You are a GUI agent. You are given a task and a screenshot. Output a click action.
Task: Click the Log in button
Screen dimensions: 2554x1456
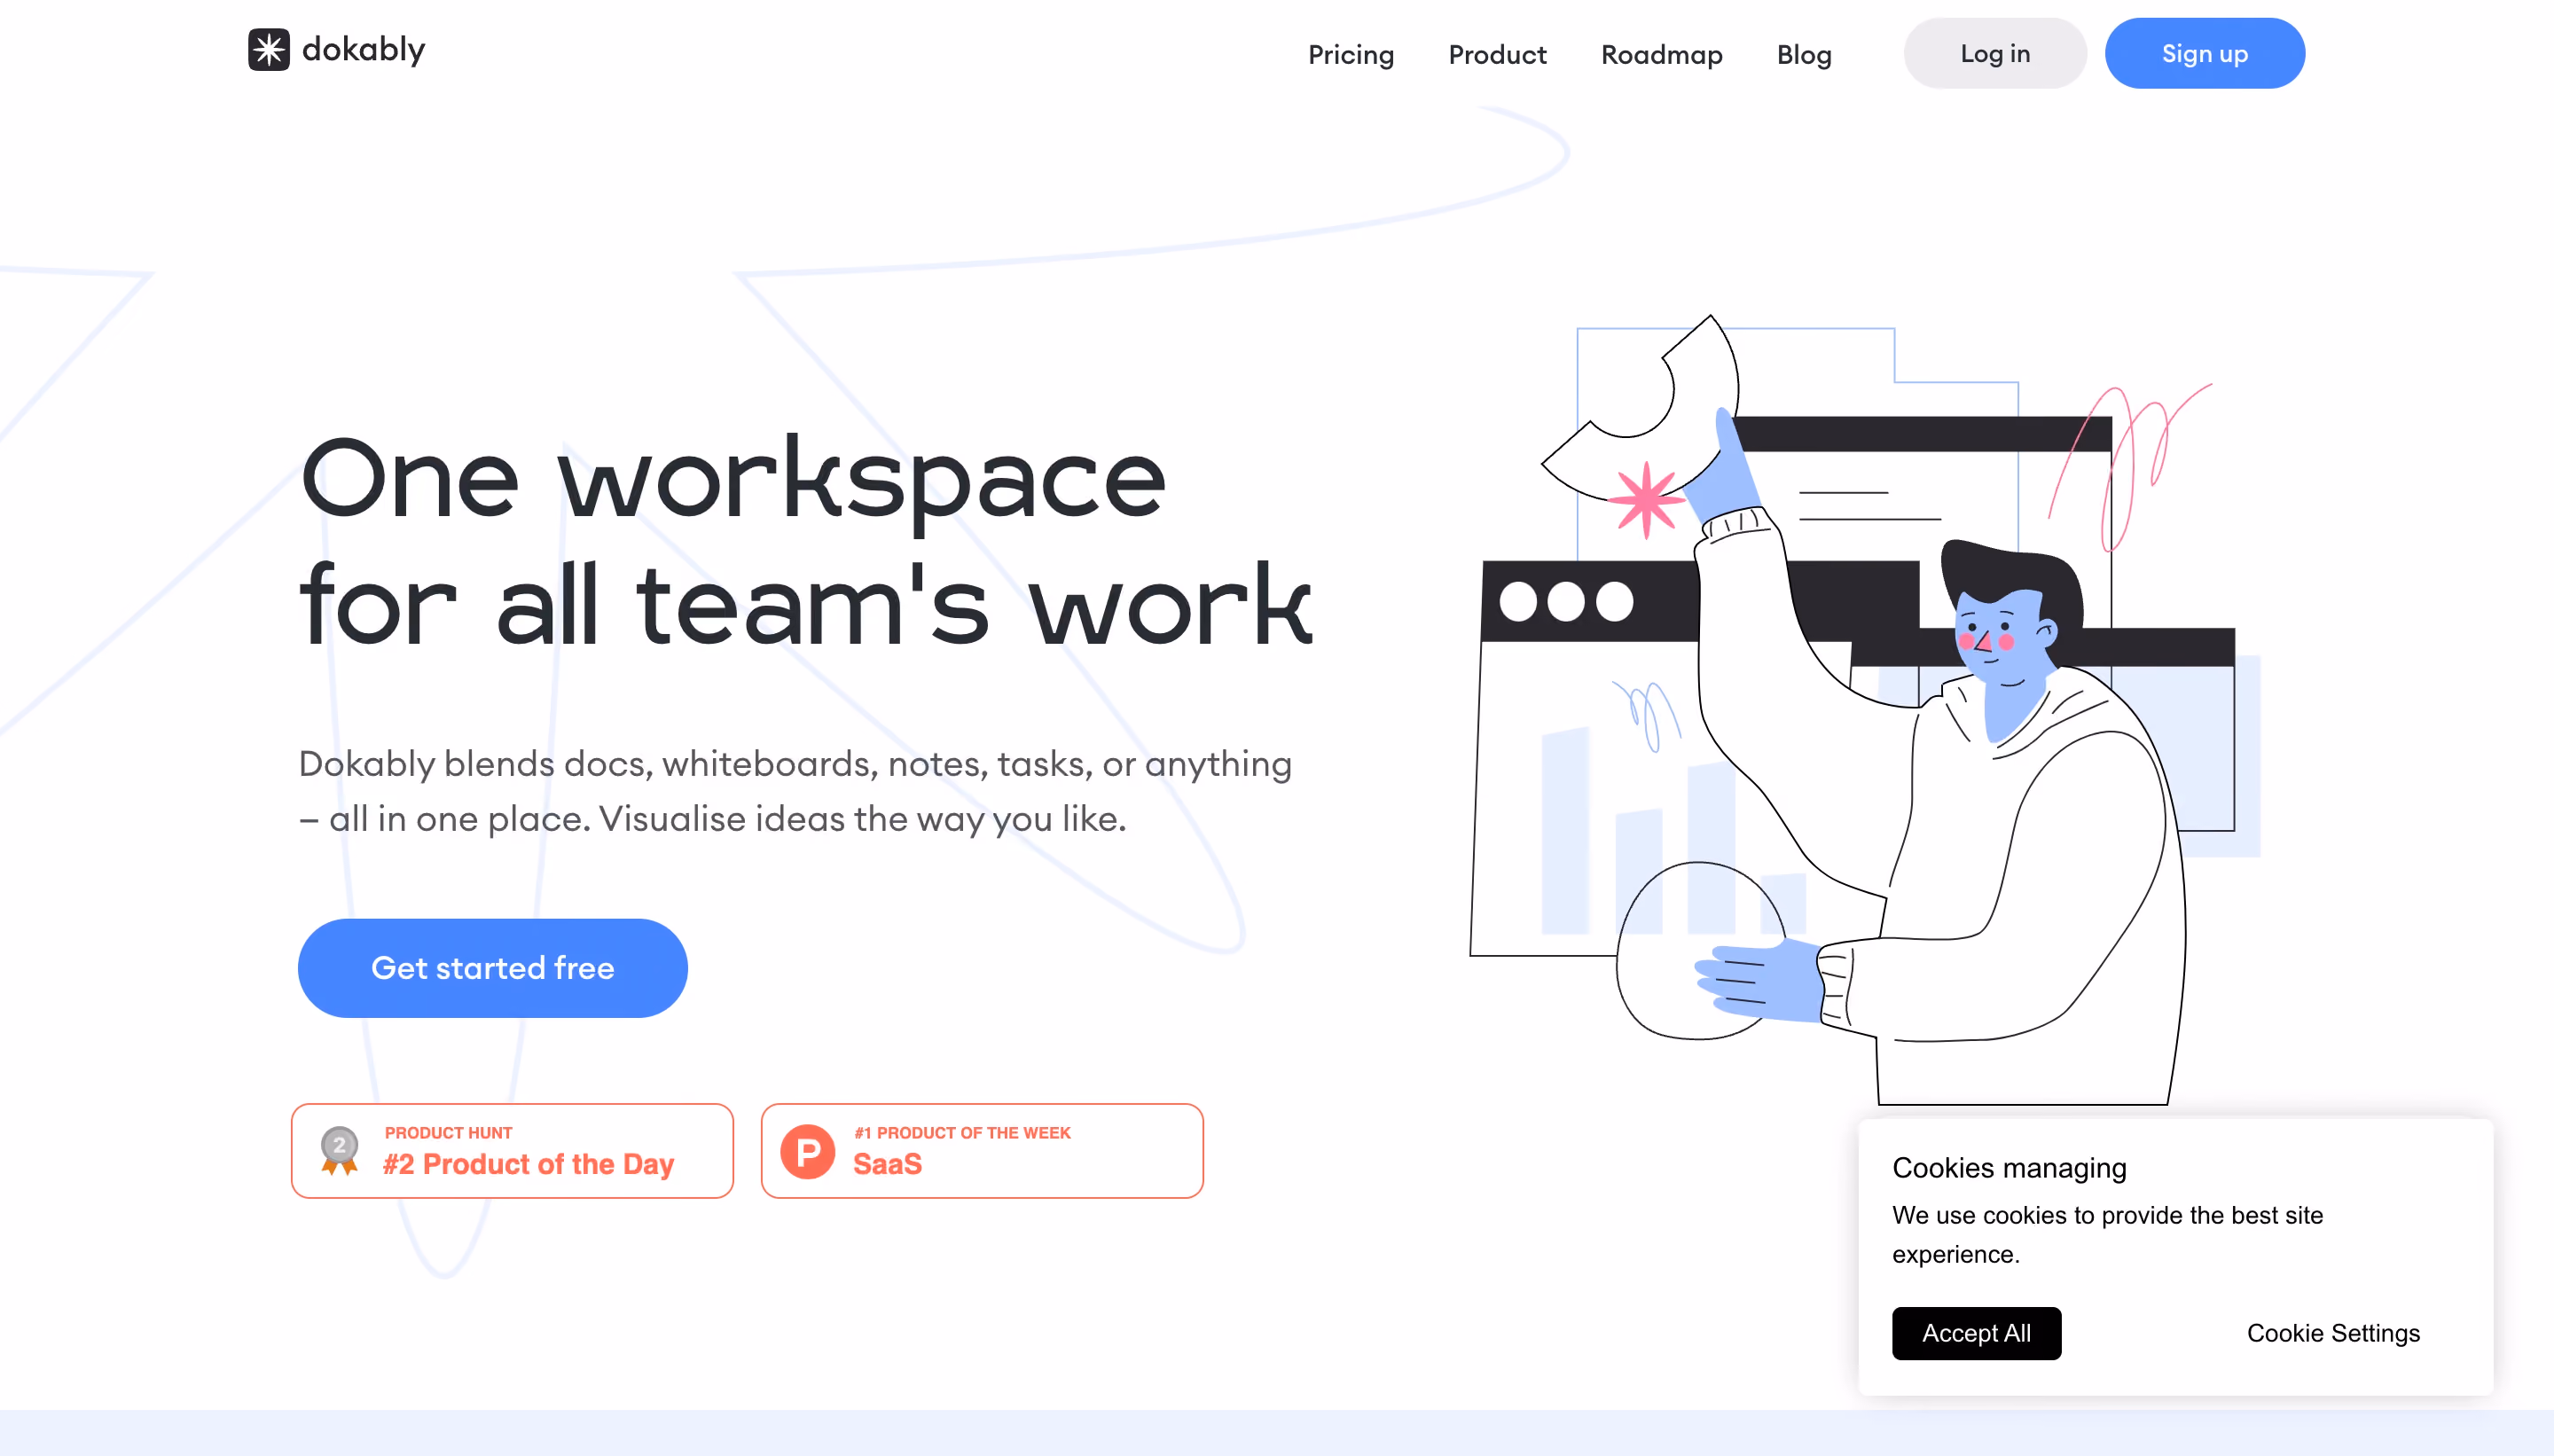[1994, 53]
